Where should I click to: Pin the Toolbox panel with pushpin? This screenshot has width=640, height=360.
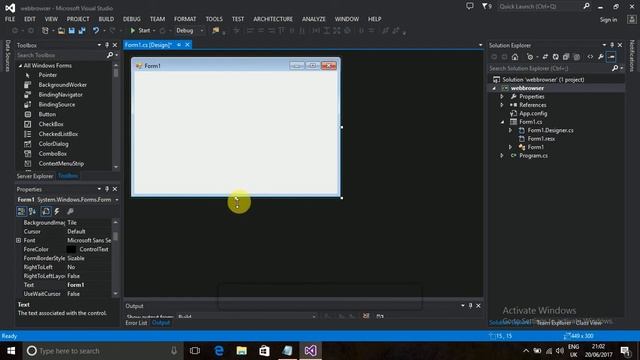107,45
